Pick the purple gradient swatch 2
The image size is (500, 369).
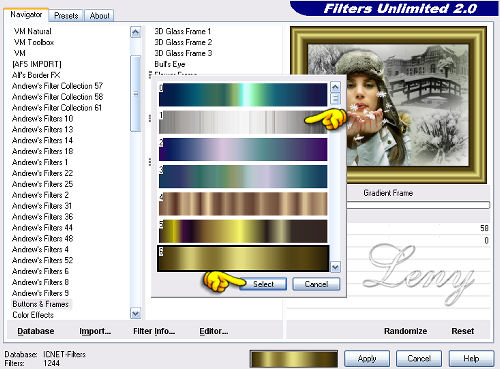[x=243, y=149]
